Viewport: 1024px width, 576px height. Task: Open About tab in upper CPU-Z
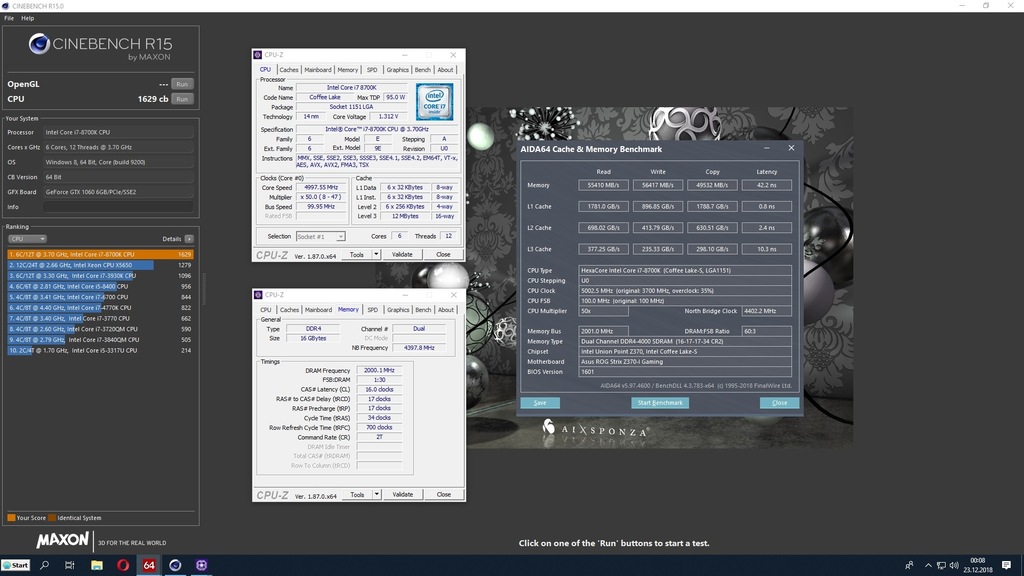pos(445,70)
